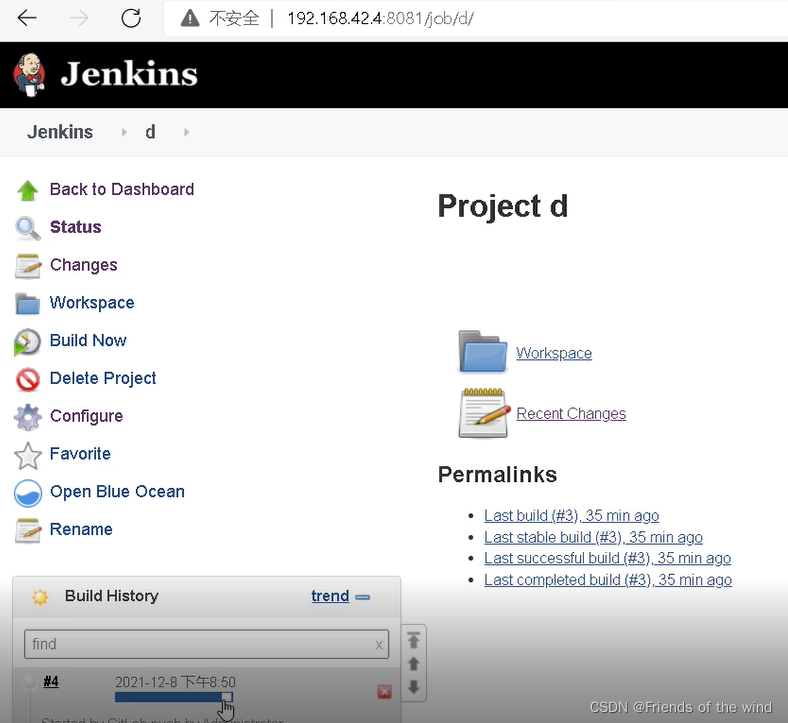Open build #4 link
This screenshot has height=723, width=788.
[x=51, y=682]
